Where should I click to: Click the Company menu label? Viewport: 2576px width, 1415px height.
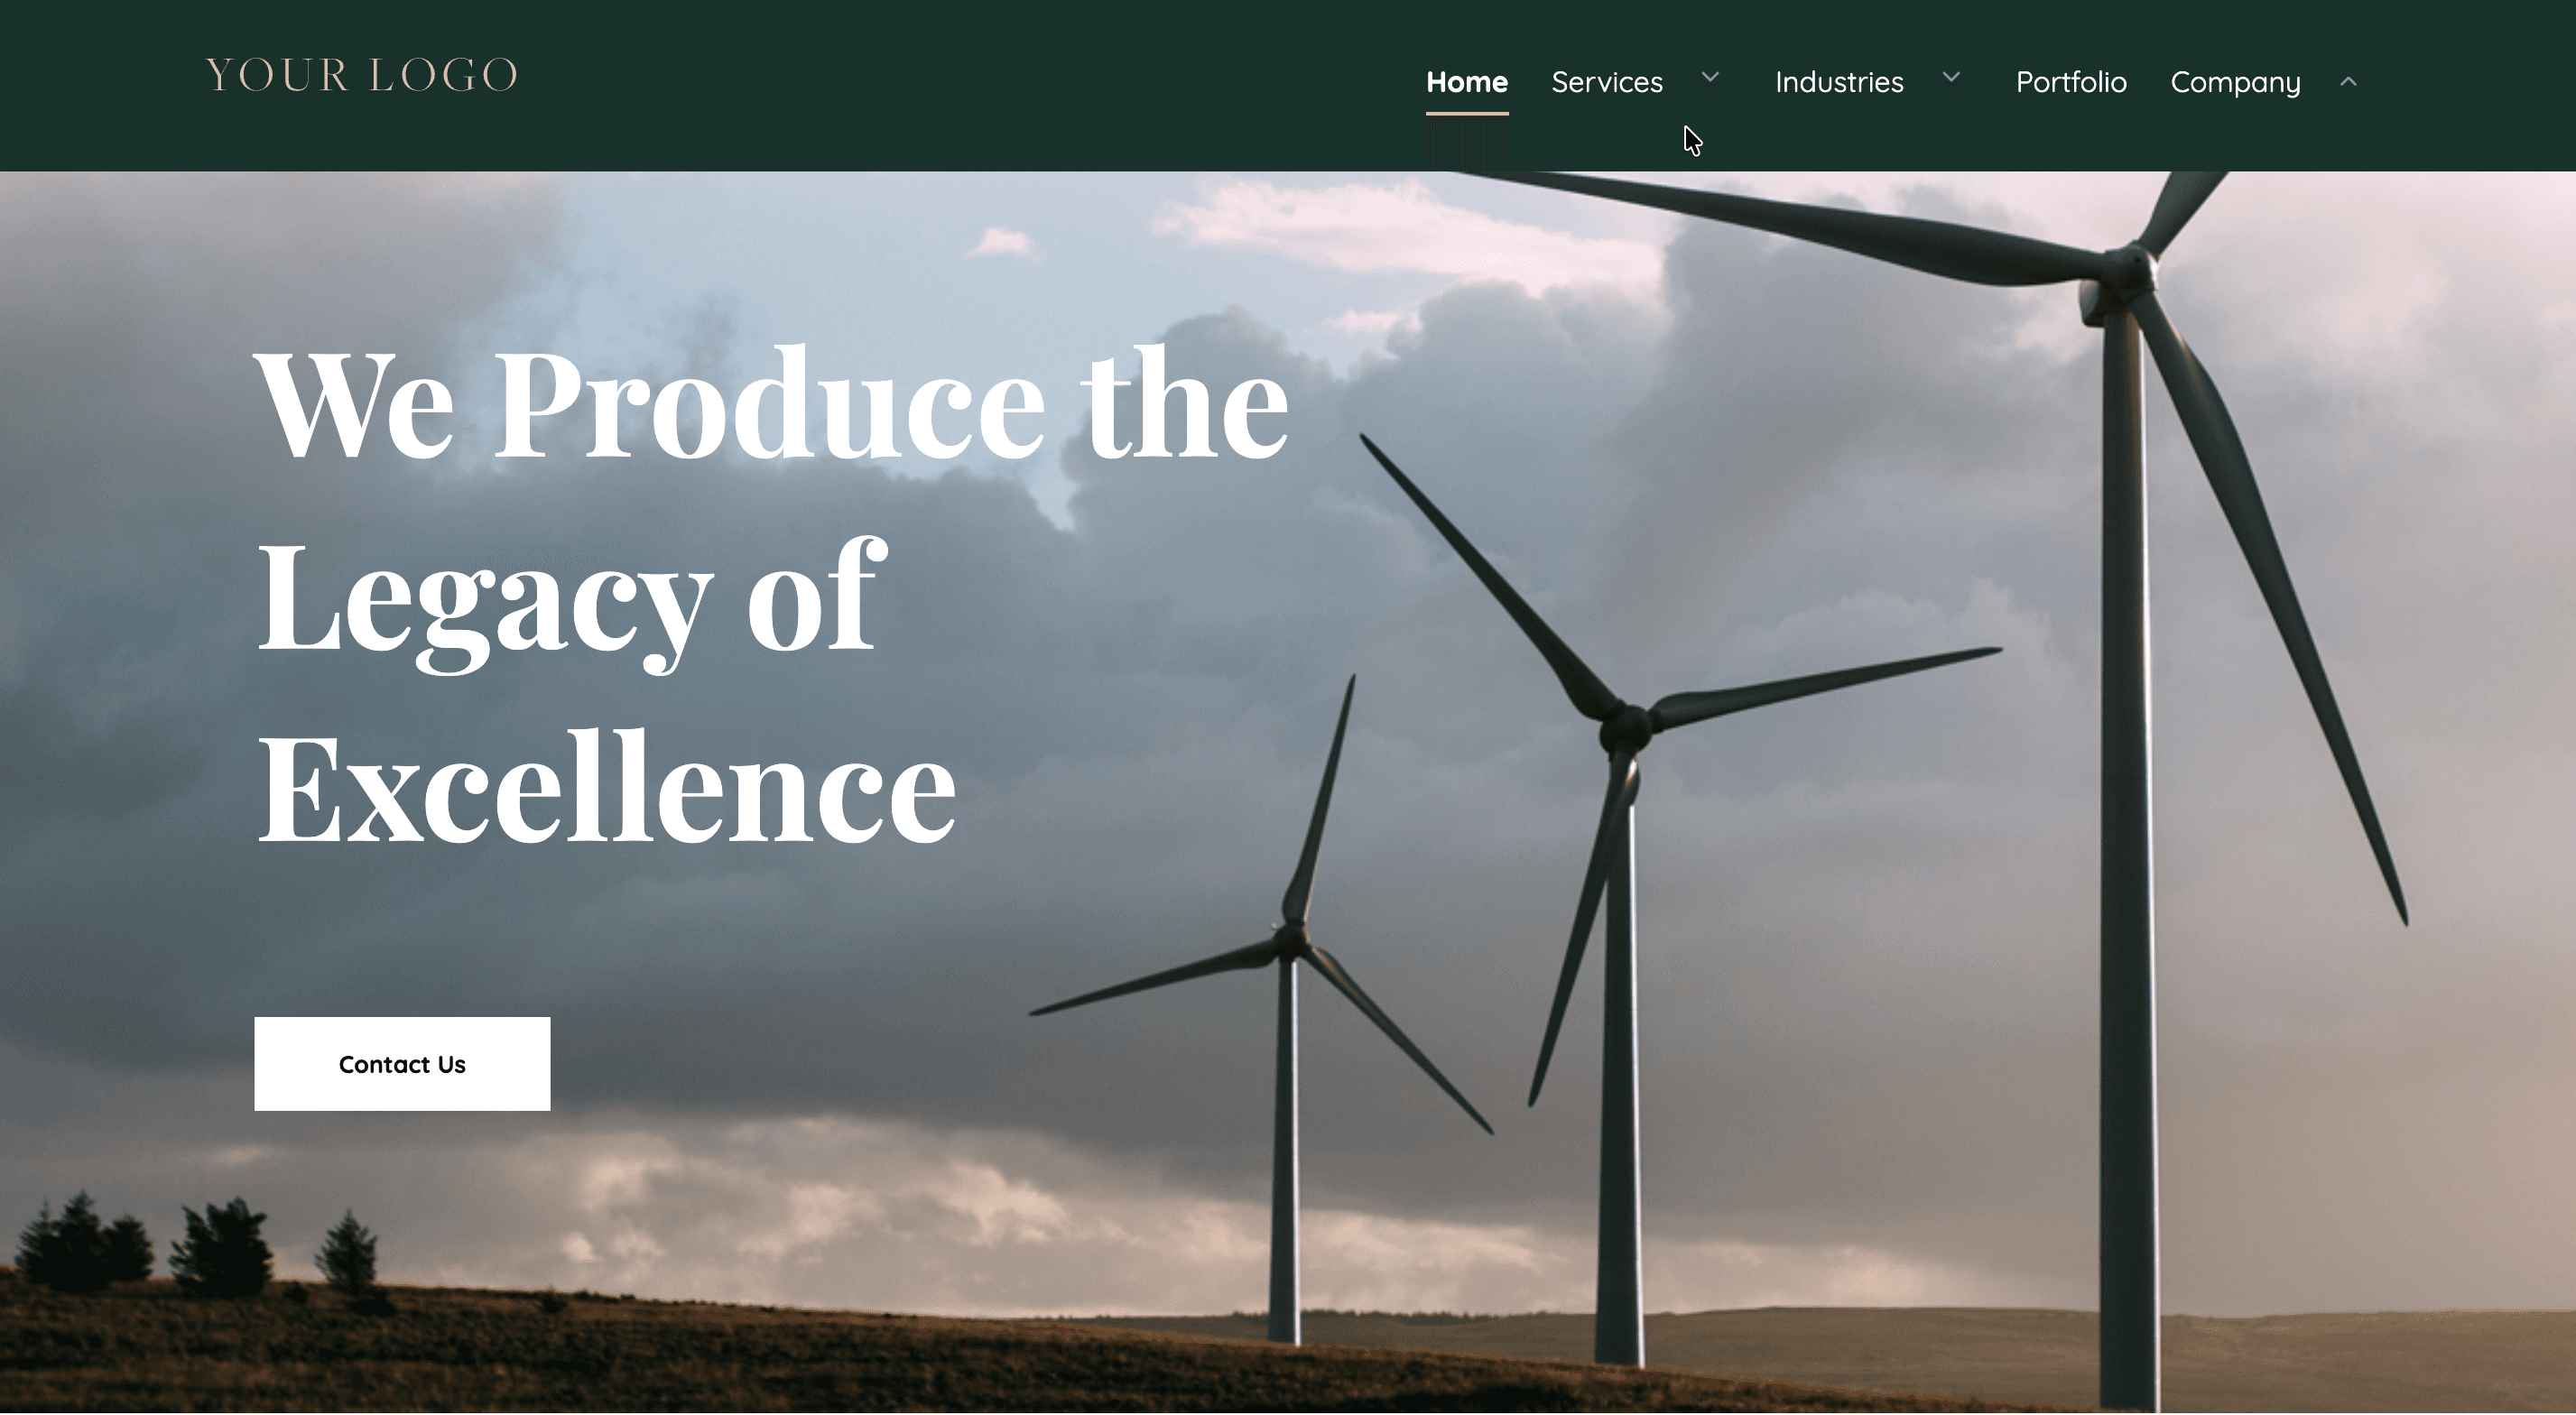2235,82
